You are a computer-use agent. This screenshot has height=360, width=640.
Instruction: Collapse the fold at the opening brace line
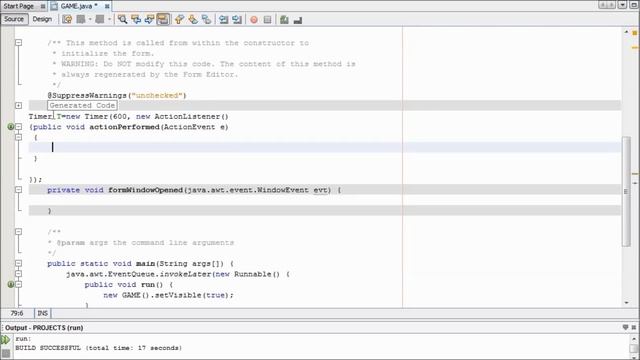18,137
